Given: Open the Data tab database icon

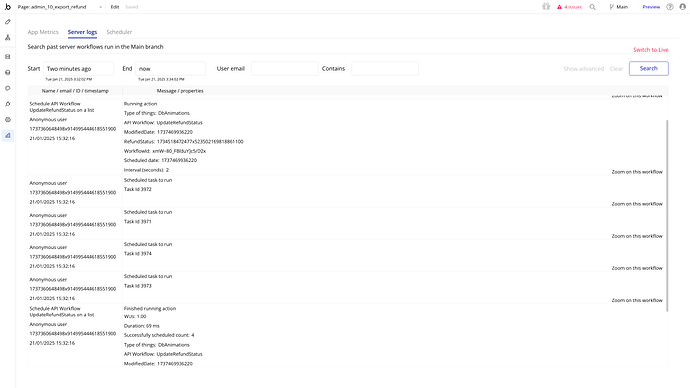Looking at the screenshot, I should pyautogui.click(x=7, y=73).
